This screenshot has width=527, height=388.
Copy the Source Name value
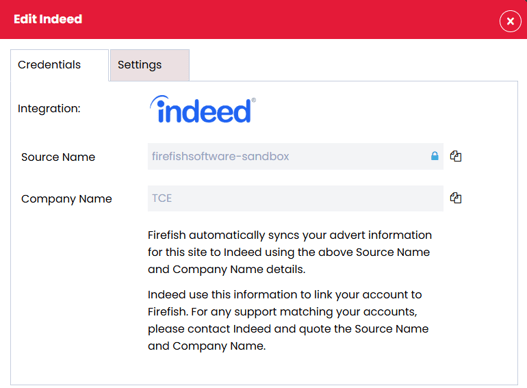coord(456,156)
